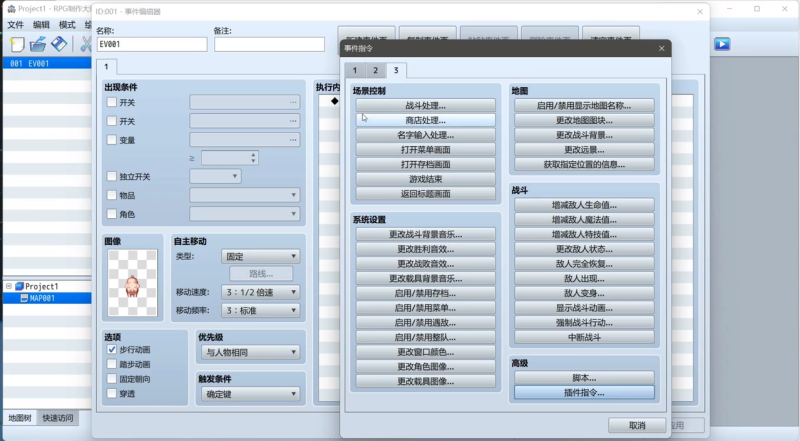Click the 更改战斗背景音乐 button
Image resolution: width=800 pixels, height=441 pixels.
click(426, 234)
